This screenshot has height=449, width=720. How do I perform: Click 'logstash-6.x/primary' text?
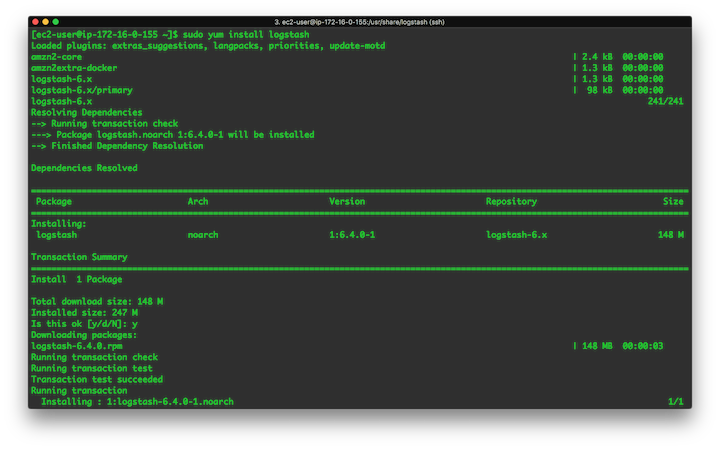[82, 90]
